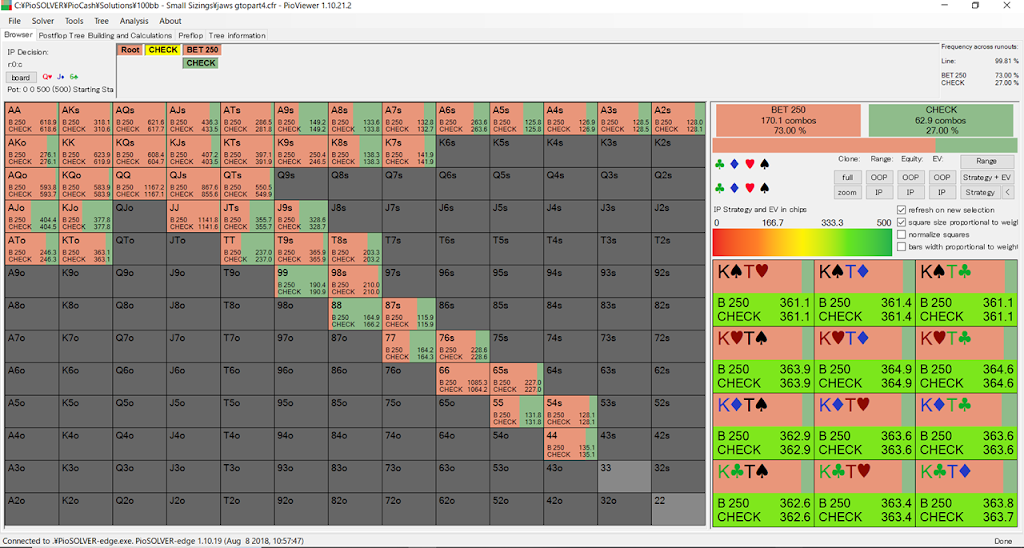
Task: Click IP button under Range label
Action: tap(879, 192)
